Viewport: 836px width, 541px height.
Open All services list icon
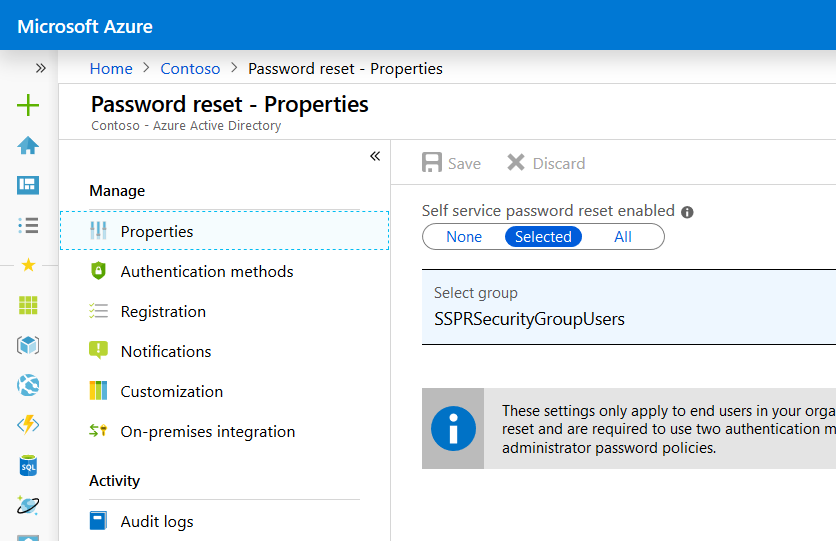point(28,225)
